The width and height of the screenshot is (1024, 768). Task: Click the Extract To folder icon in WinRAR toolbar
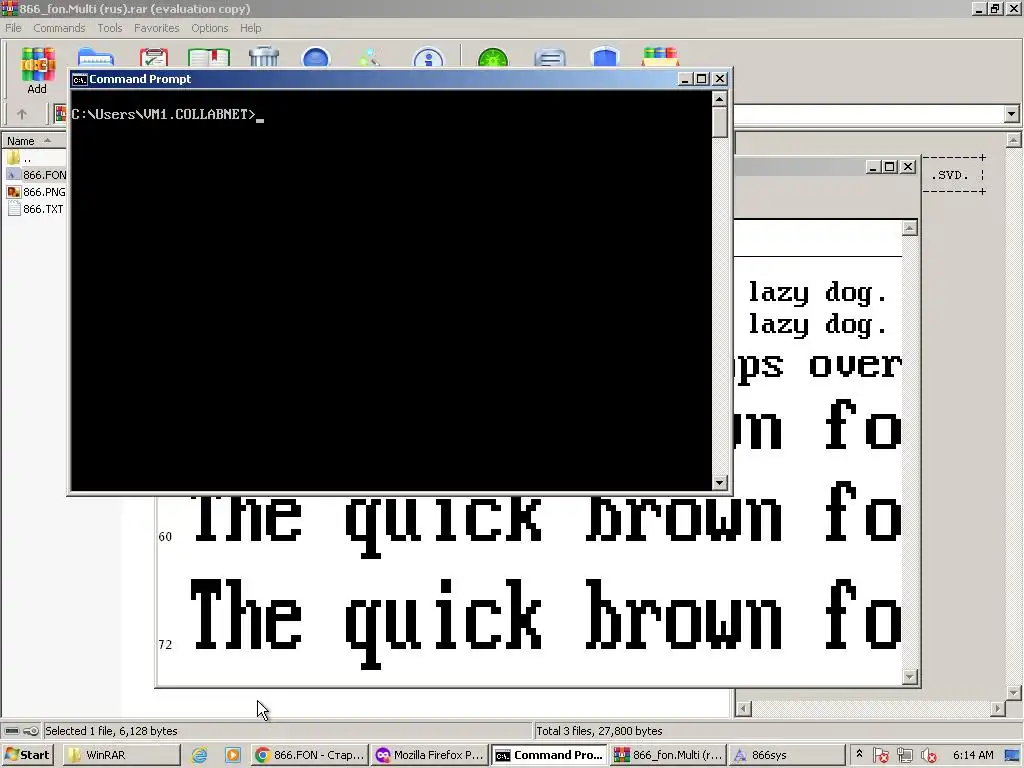96,57
